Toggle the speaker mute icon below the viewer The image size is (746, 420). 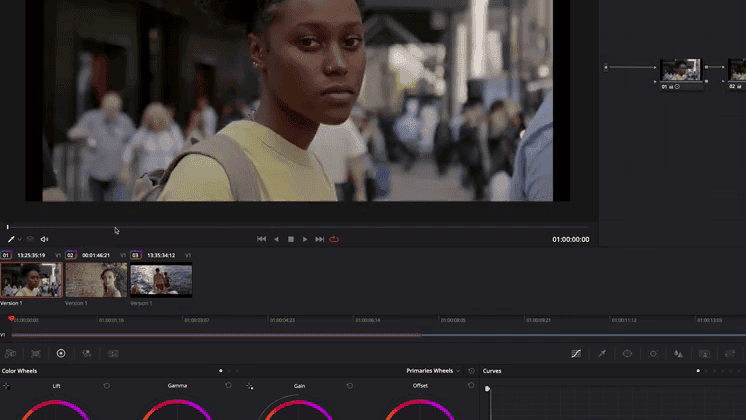[x=44, y=239]
